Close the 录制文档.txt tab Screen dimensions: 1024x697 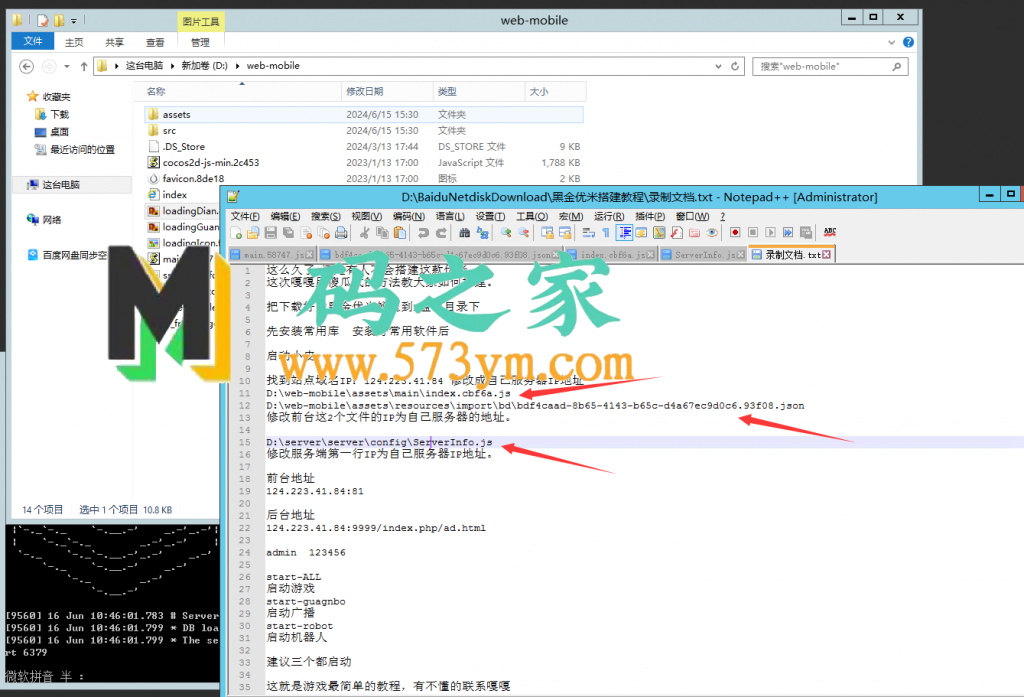[x=826, y=255]
